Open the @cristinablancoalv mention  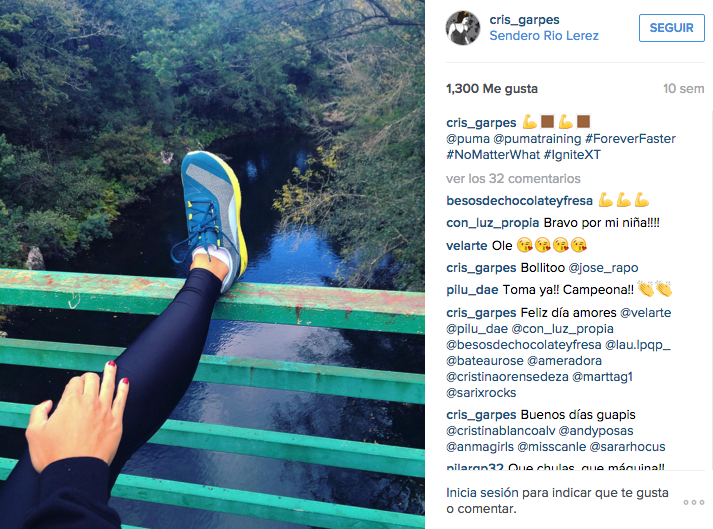[501, 431]
